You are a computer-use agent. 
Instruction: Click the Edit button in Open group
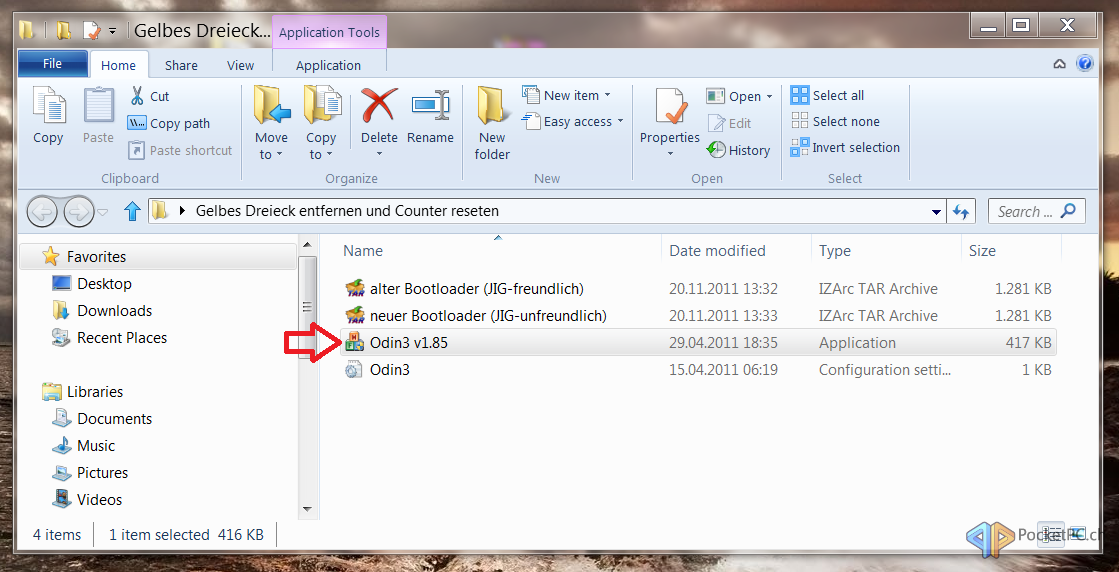[729, 123]
